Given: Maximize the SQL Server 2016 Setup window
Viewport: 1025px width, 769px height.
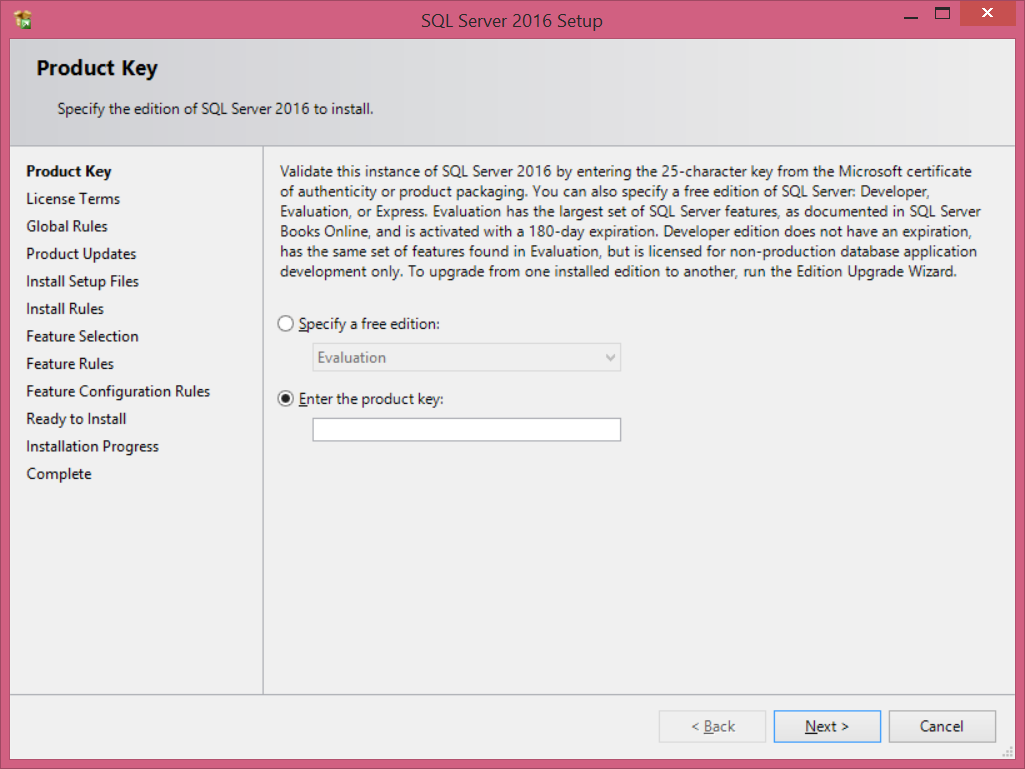Looking at the screenshot, I should click(x=942, y=14).
